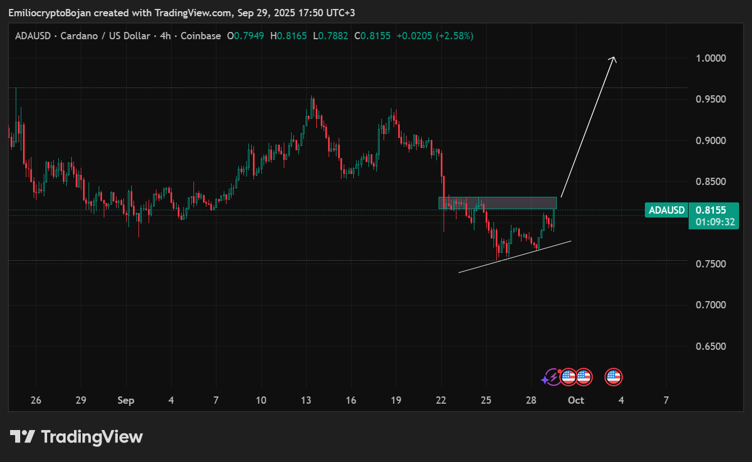Click the 1.0000 price axis label
The image size is (752, 462).
[x=711, y=59]
